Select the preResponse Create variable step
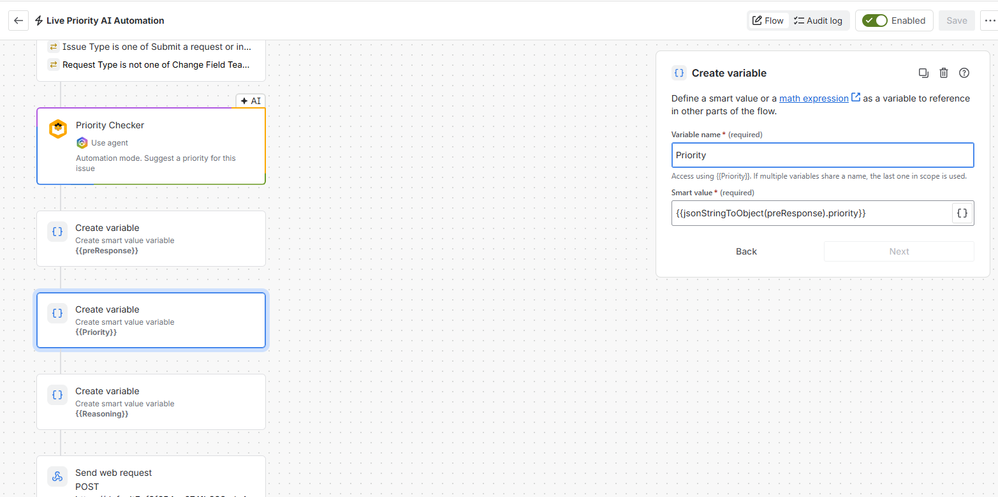This screenshot has width=998, height=497. (151, 239)
